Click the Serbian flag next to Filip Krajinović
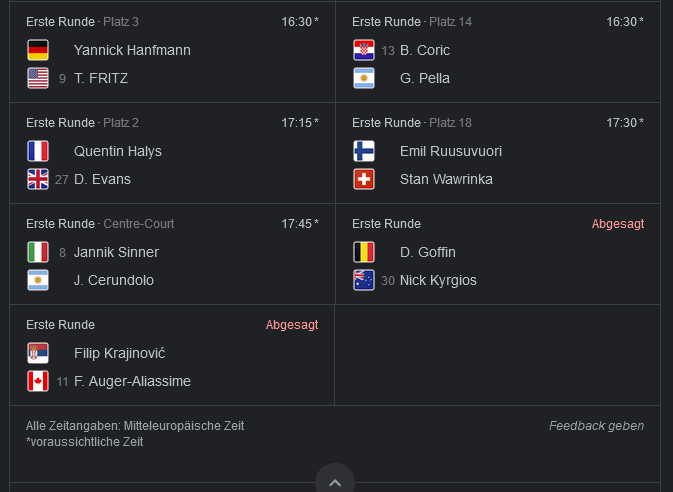This screenshot has width=673, height=492. pos(38,353)
